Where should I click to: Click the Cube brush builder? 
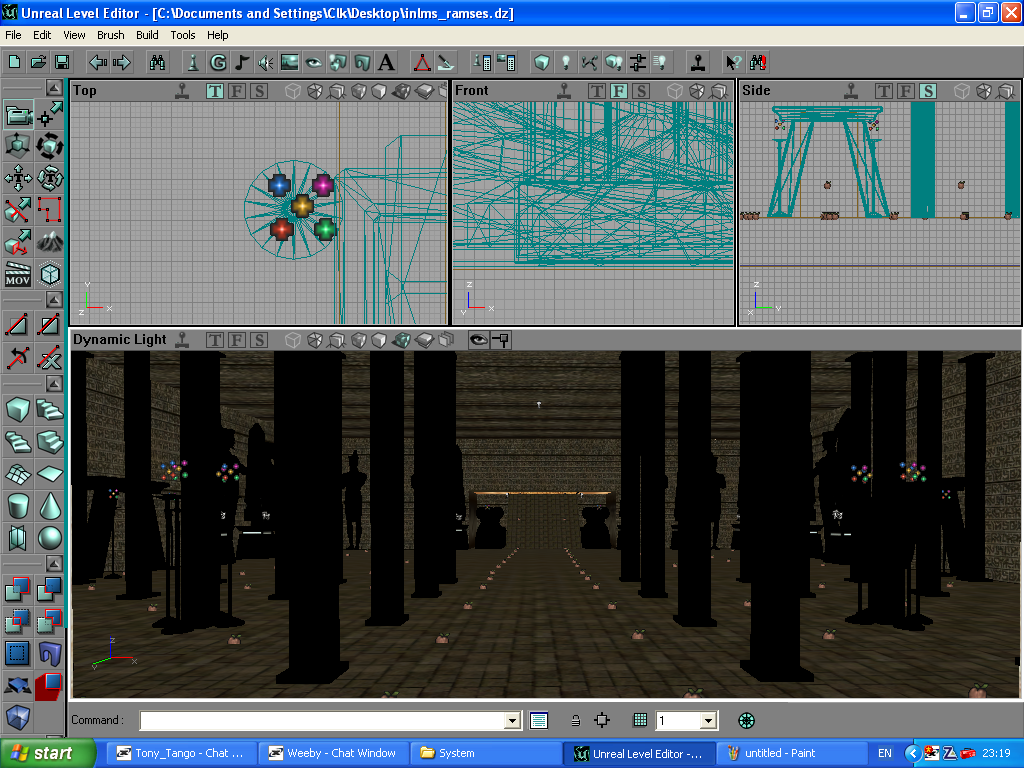tap(18, 410)
